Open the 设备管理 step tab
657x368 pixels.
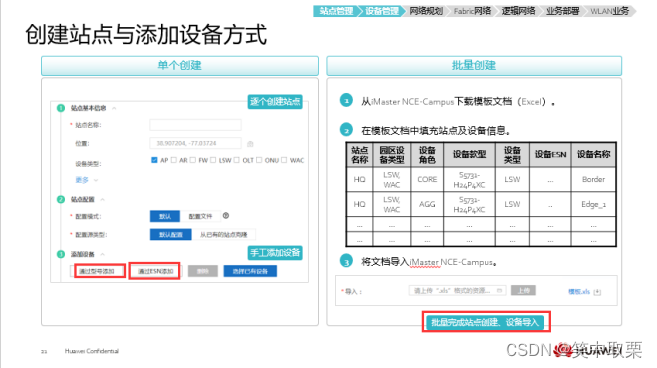(x=381, y=11)
